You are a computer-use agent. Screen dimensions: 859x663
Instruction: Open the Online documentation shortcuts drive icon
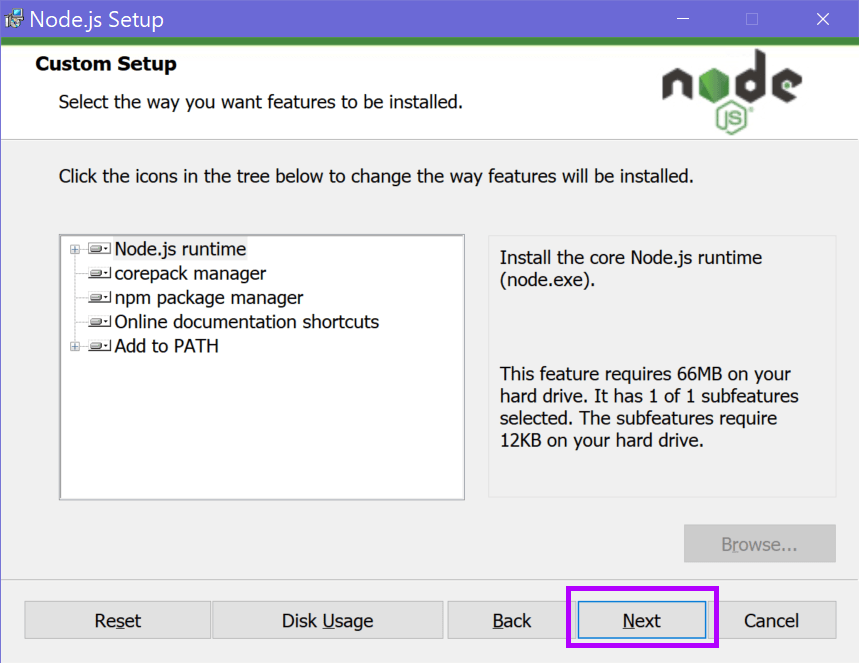(x=100, y=322)
